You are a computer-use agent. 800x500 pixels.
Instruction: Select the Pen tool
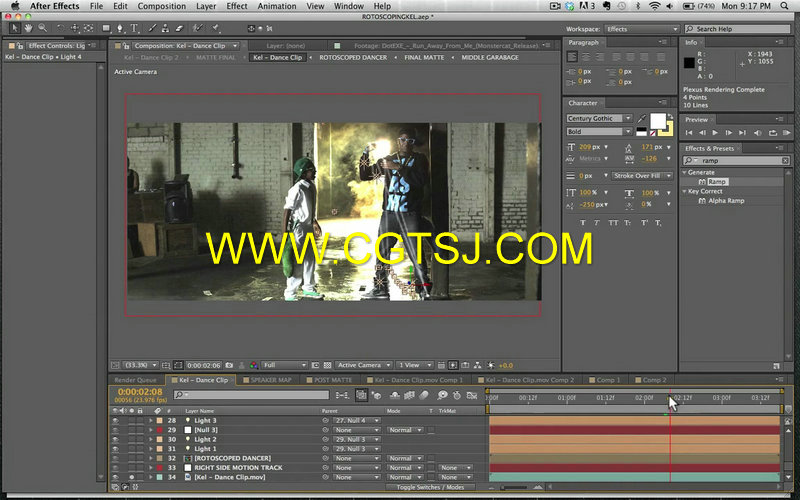(120, 28)
